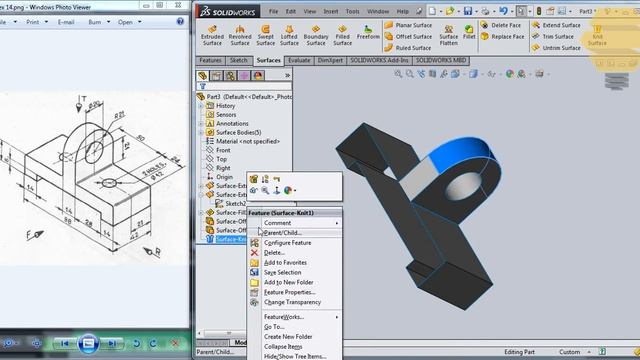Select the Extruded Surface tool
The height and width of the screenshot is (360, 640).
(212, 35)
